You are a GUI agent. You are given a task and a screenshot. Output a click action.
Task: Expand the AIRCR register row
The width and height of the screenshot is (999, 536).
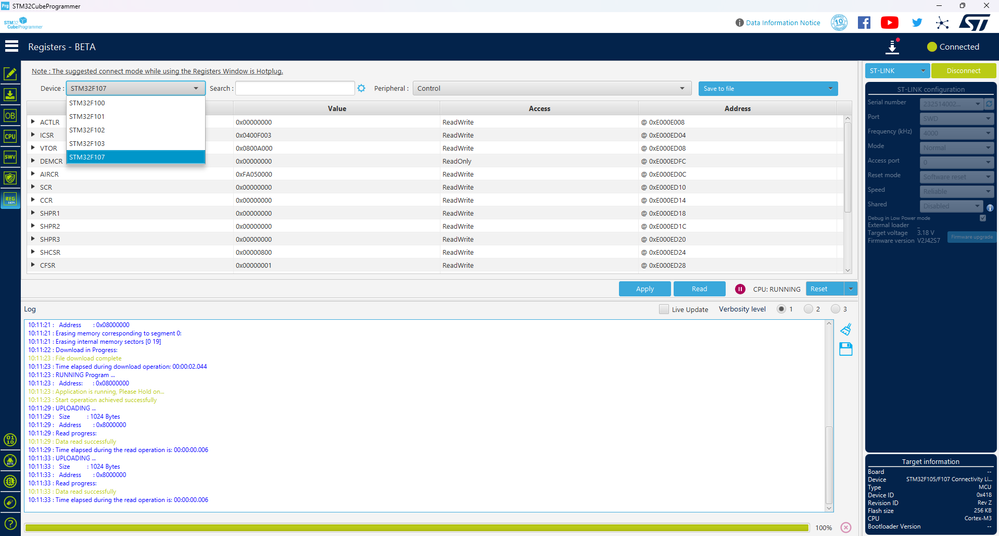[33, 174]
